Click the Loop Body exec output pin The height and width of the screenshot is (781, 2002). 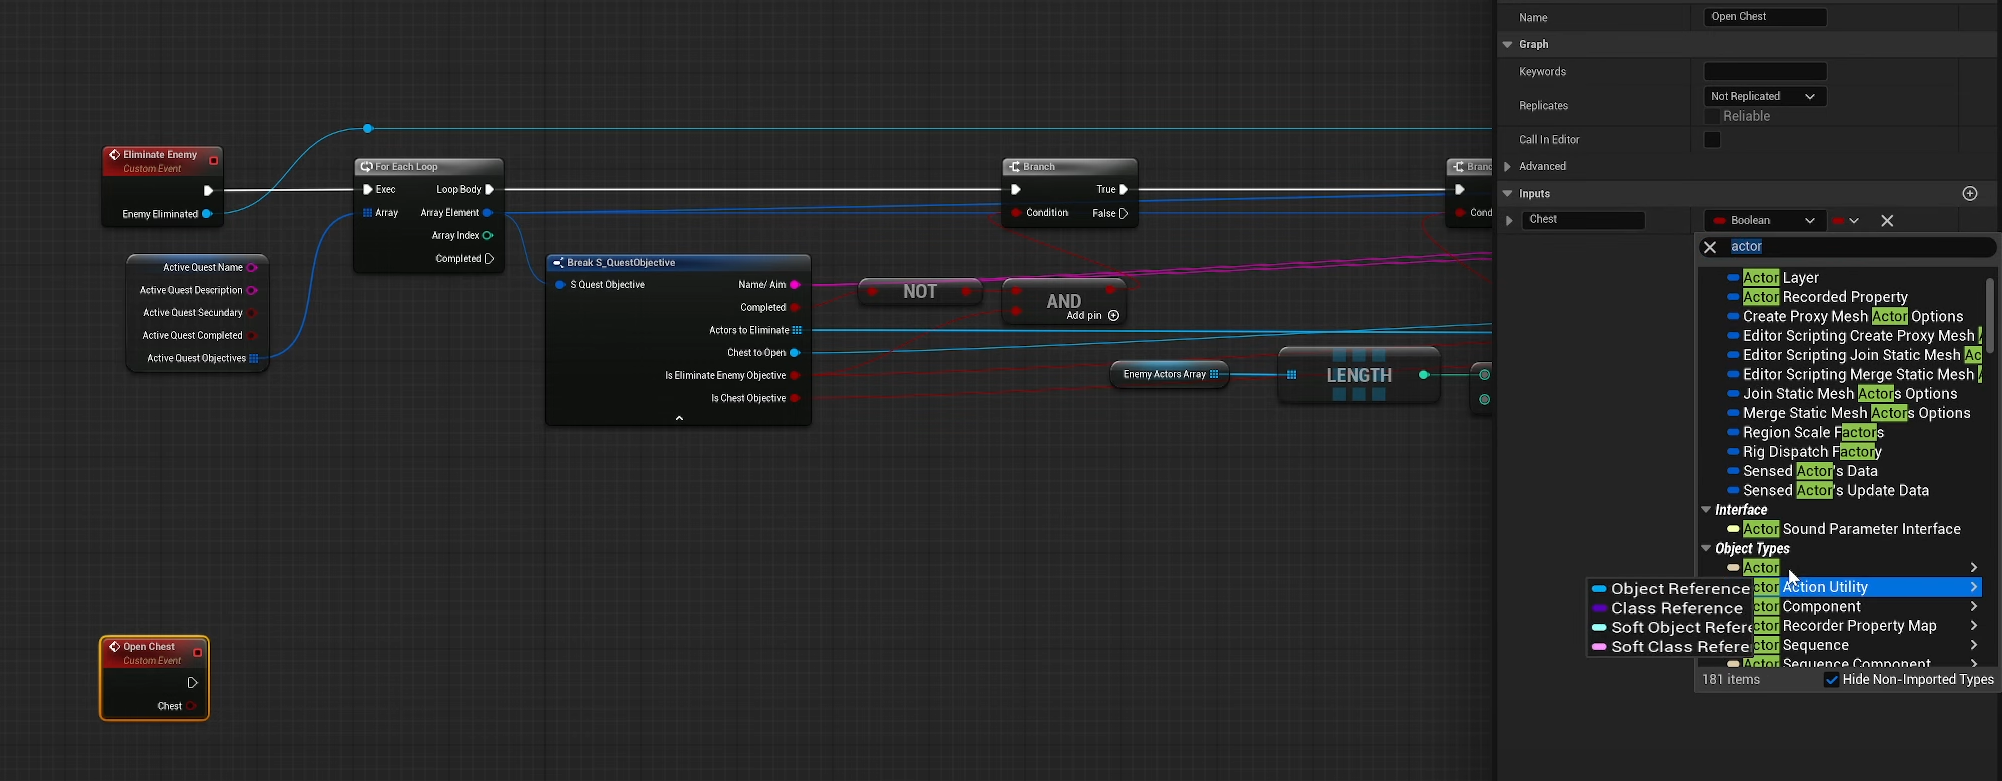pos(489,189)
